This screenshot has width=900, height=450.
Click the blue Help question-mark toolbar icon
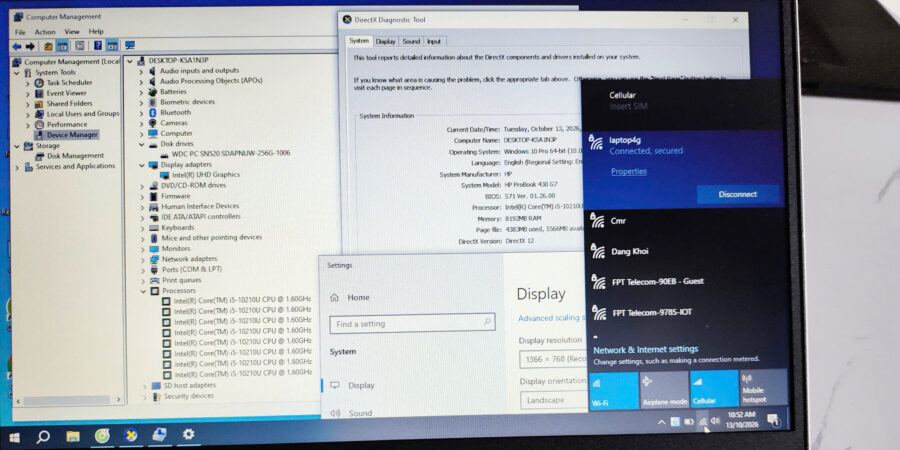pos(98,45)
